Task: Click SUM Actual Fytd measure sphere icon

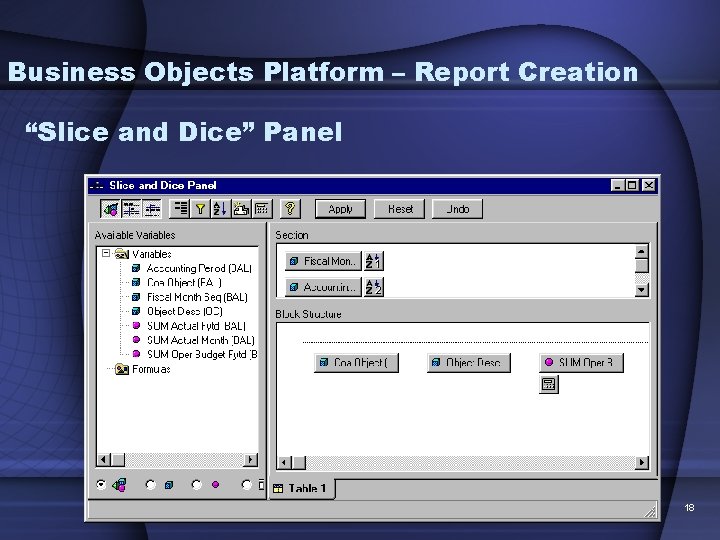Action: click(x=136, y=326)
